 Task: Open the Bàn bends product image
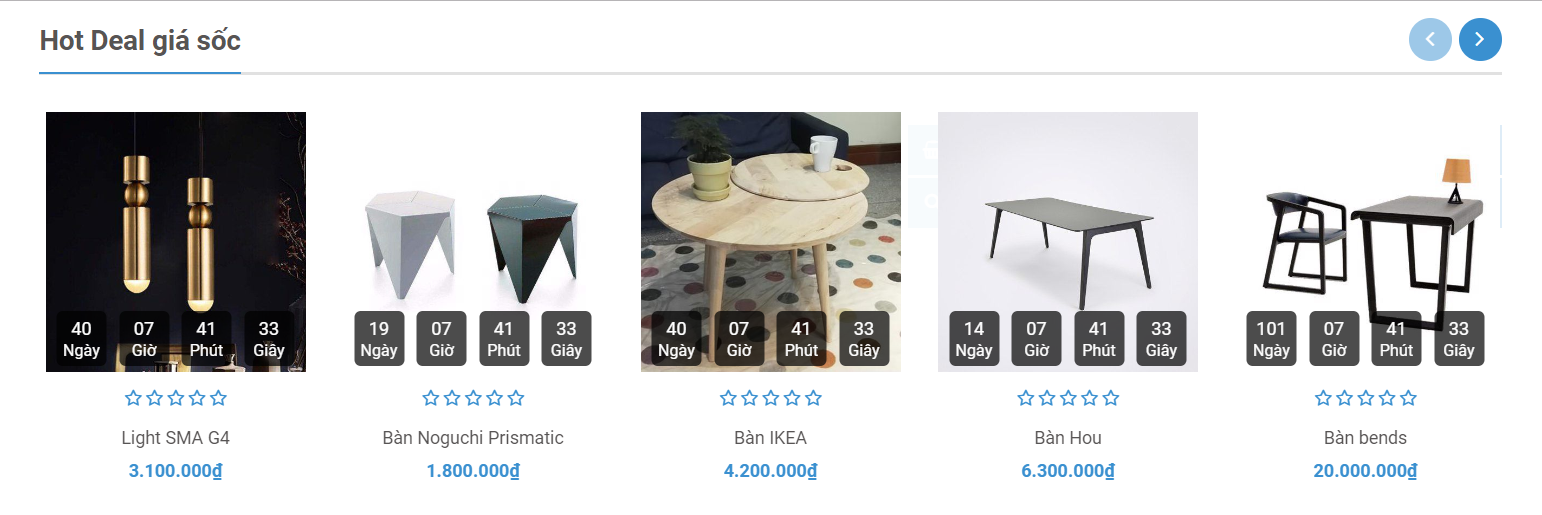1365,220
